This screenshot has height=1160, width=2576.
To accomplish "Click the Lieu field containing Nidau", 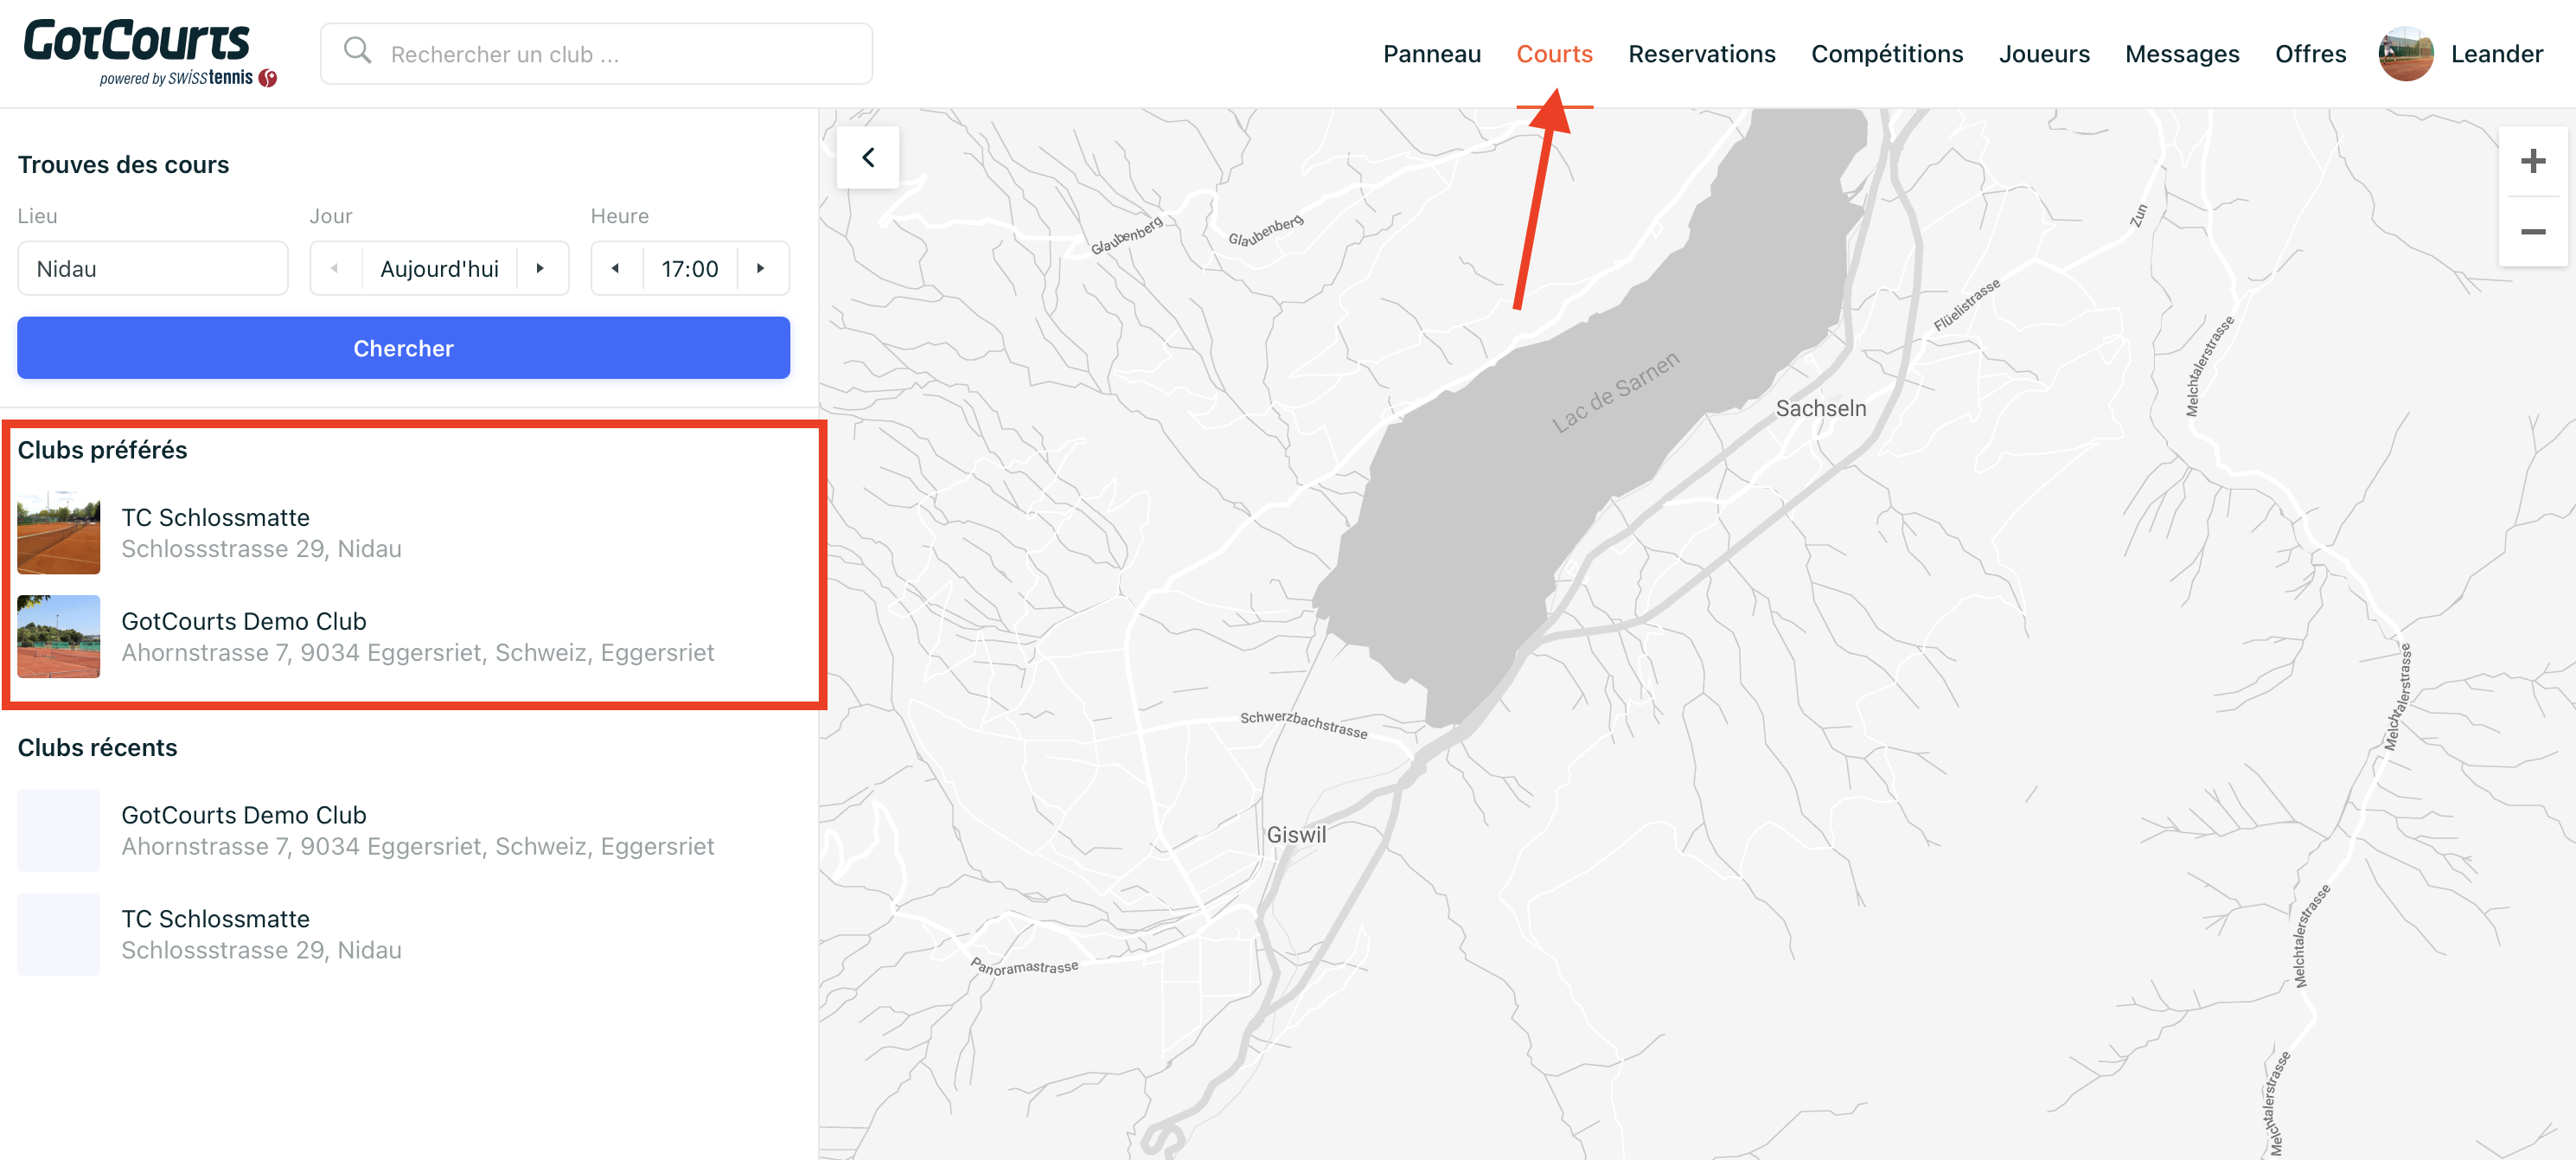I will click(x=152, y=268).
